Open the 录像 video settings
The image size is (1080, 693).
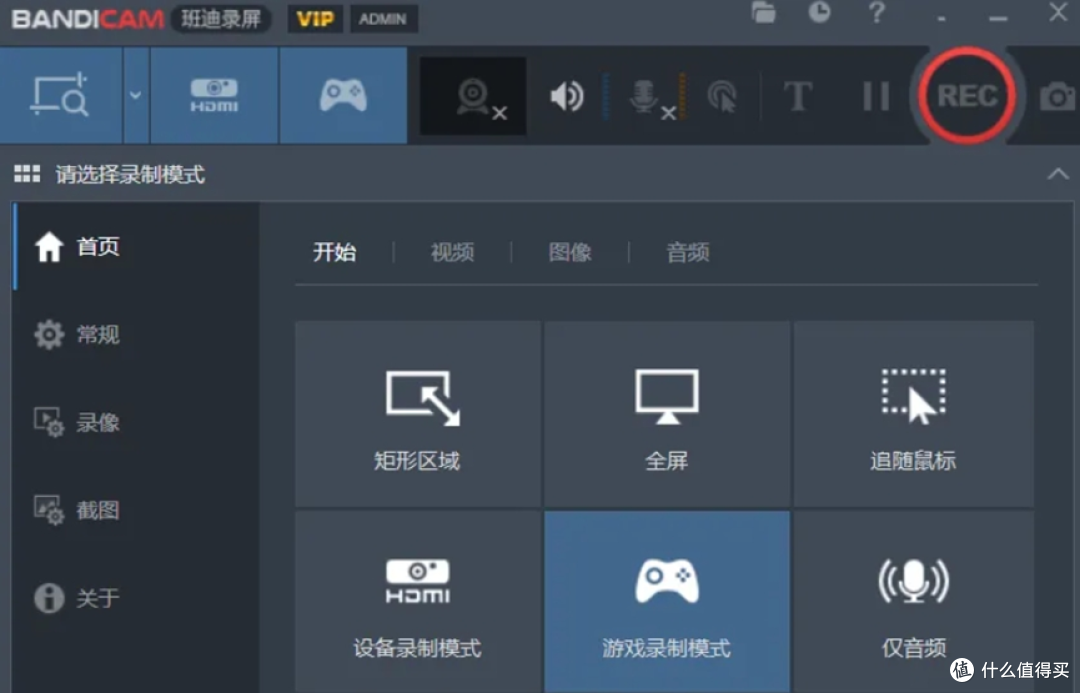[136, 422]
